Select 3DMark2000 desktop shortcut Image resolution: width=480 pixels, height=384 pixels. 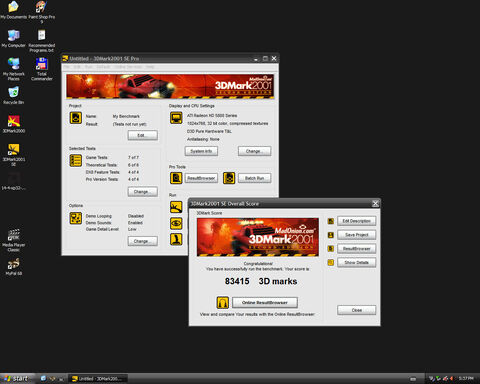(x=14, y=124)
